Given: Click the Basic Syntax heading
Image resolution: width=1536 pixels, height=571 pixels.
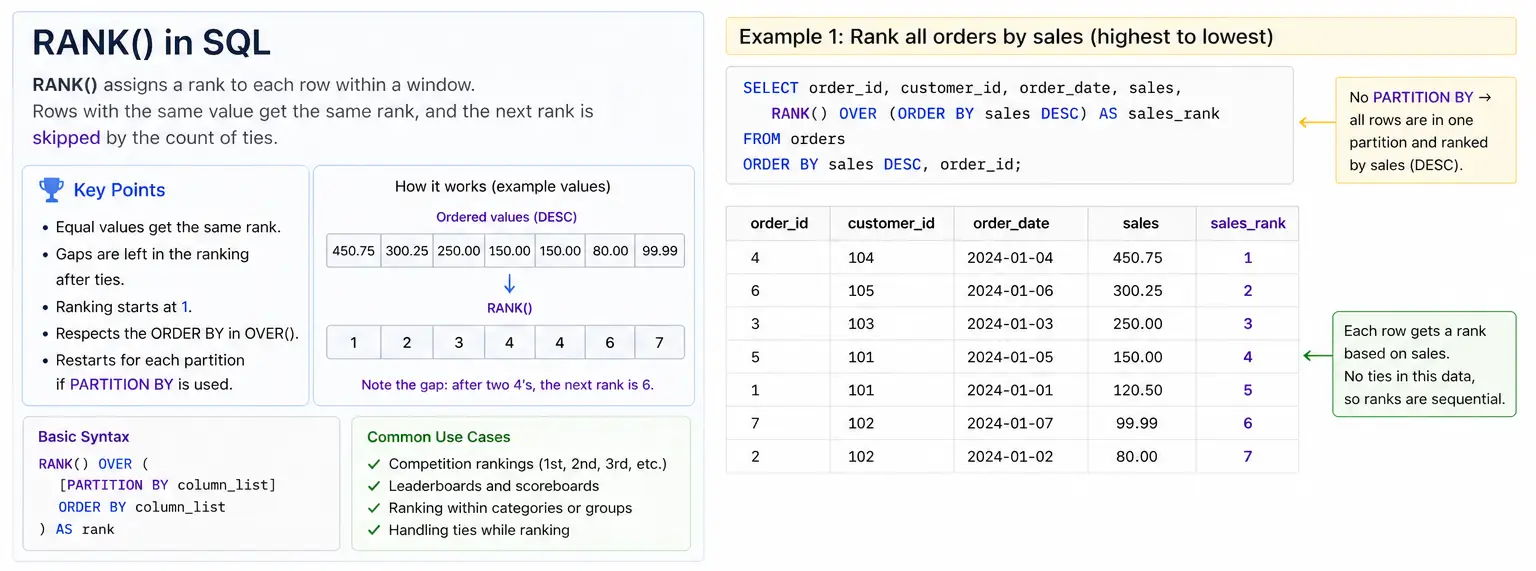Looking at the screenshot, I should pos(83,437).
